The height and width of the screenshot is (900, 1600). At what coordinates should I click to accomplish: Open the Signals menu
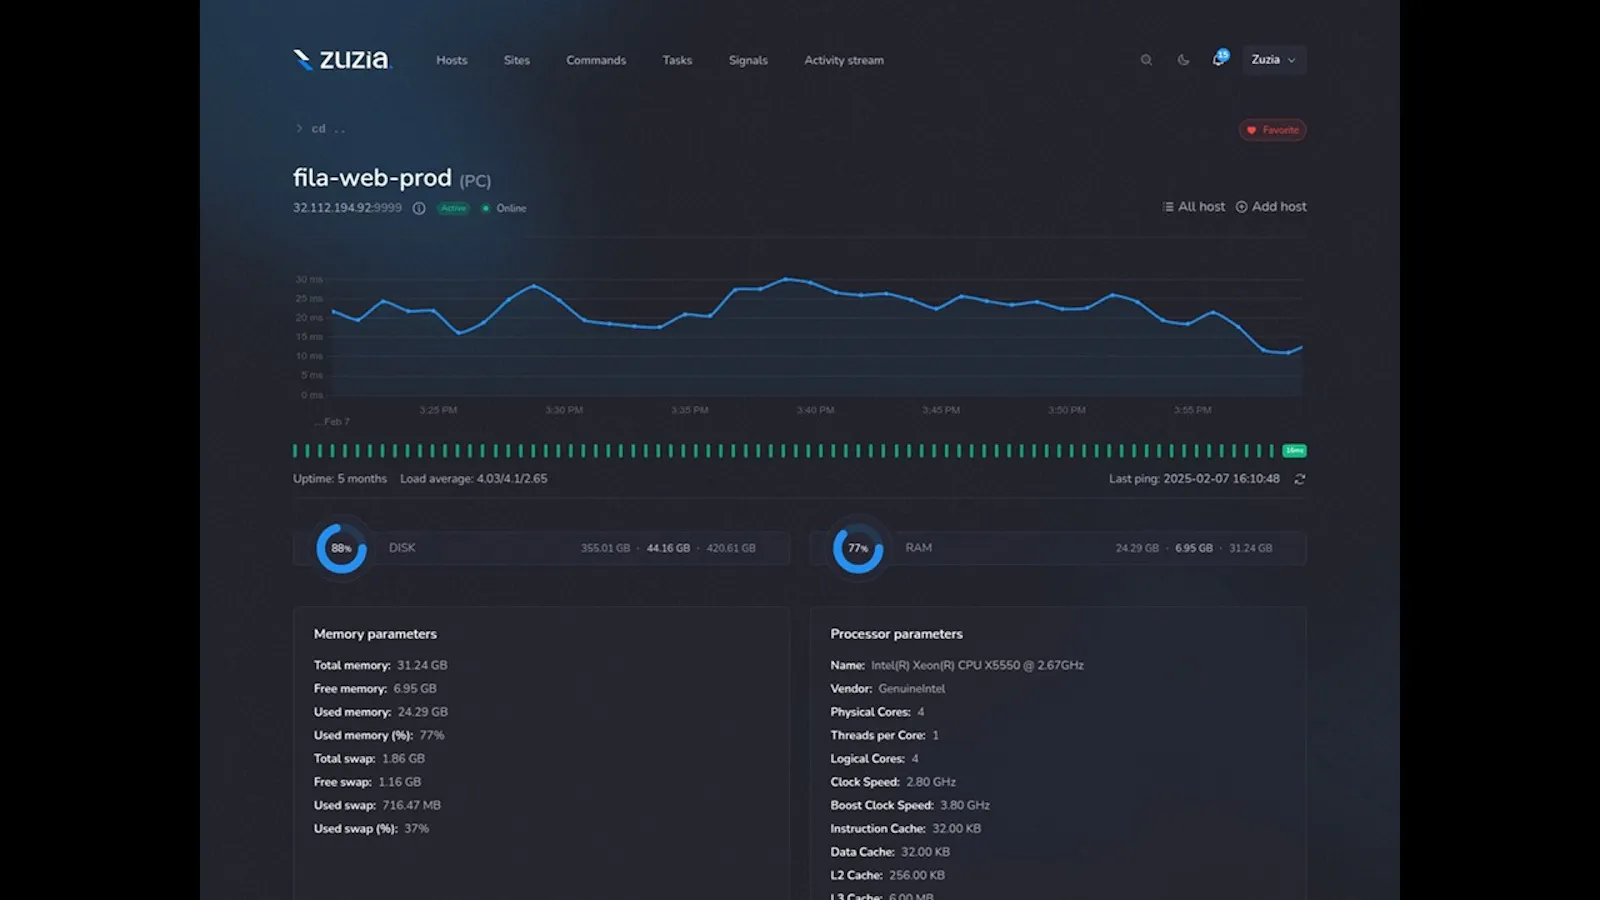point(748,60)
